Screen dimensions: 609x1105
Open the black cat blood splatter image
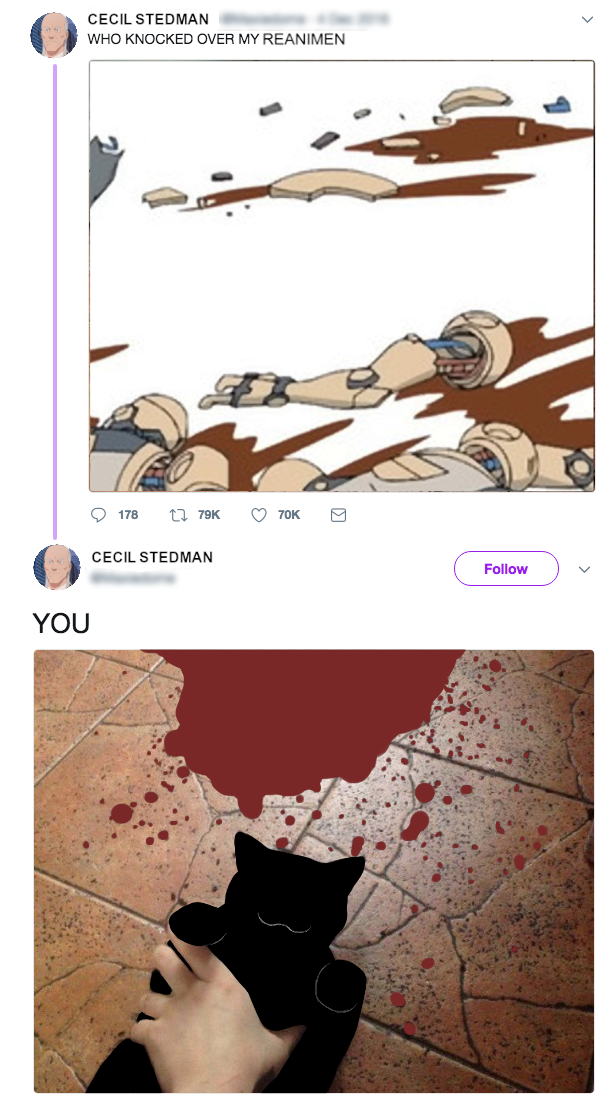[x=314, y=871]
